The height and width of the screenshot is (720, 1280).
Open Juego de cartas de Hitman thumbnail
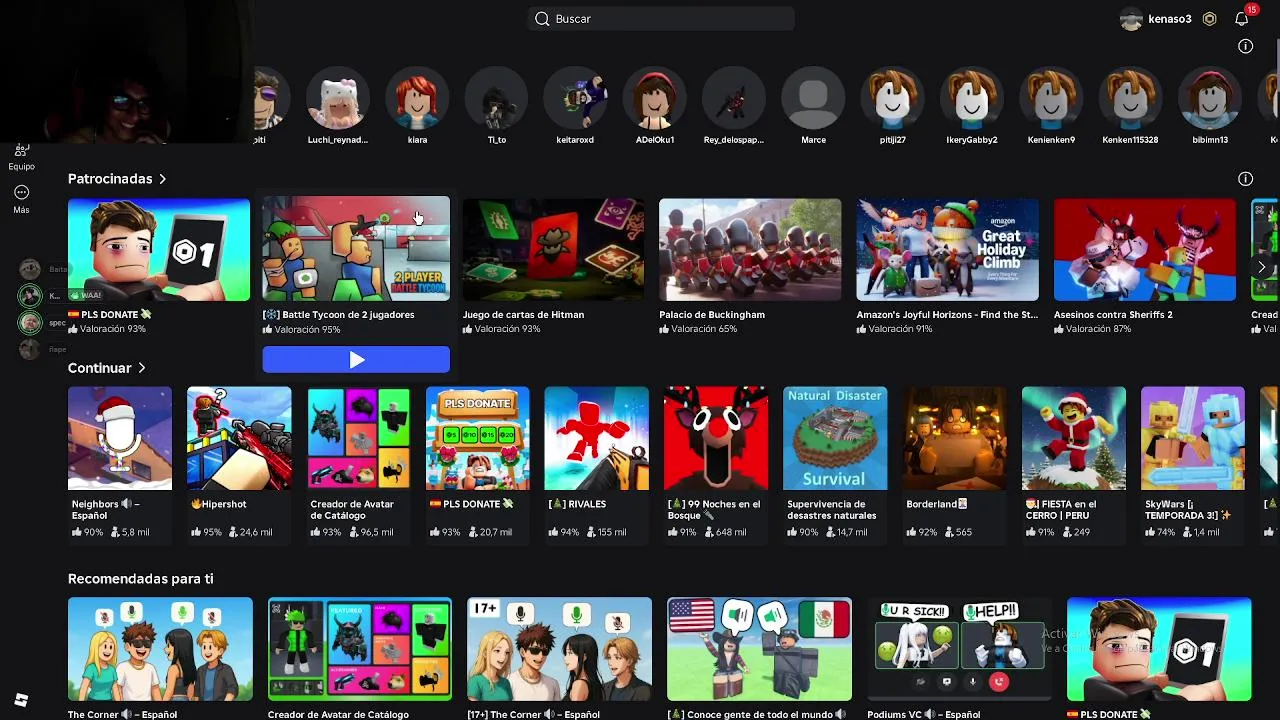[x=553, y=250]
